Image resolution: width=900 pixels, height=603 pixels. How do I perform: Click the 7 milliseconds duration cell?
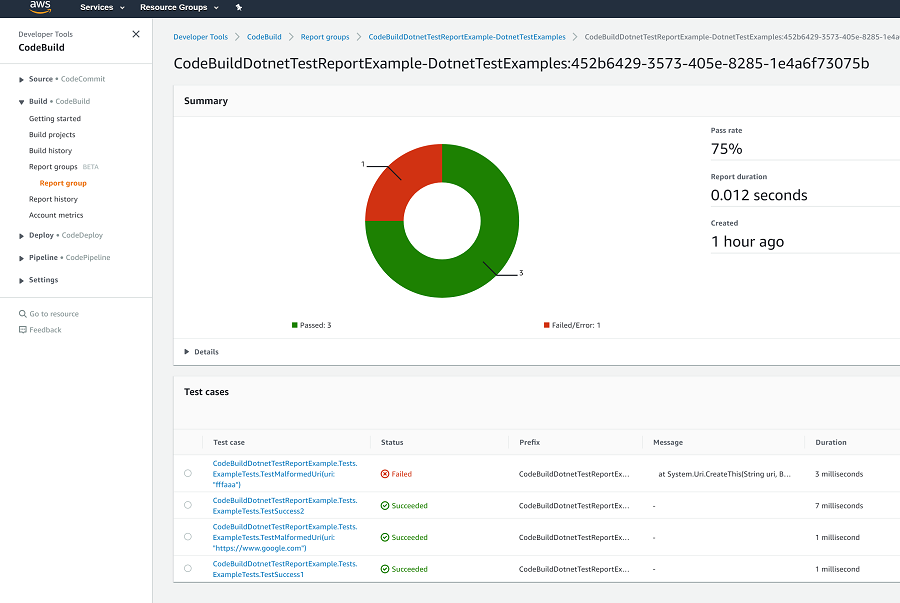tap(839, 505)
